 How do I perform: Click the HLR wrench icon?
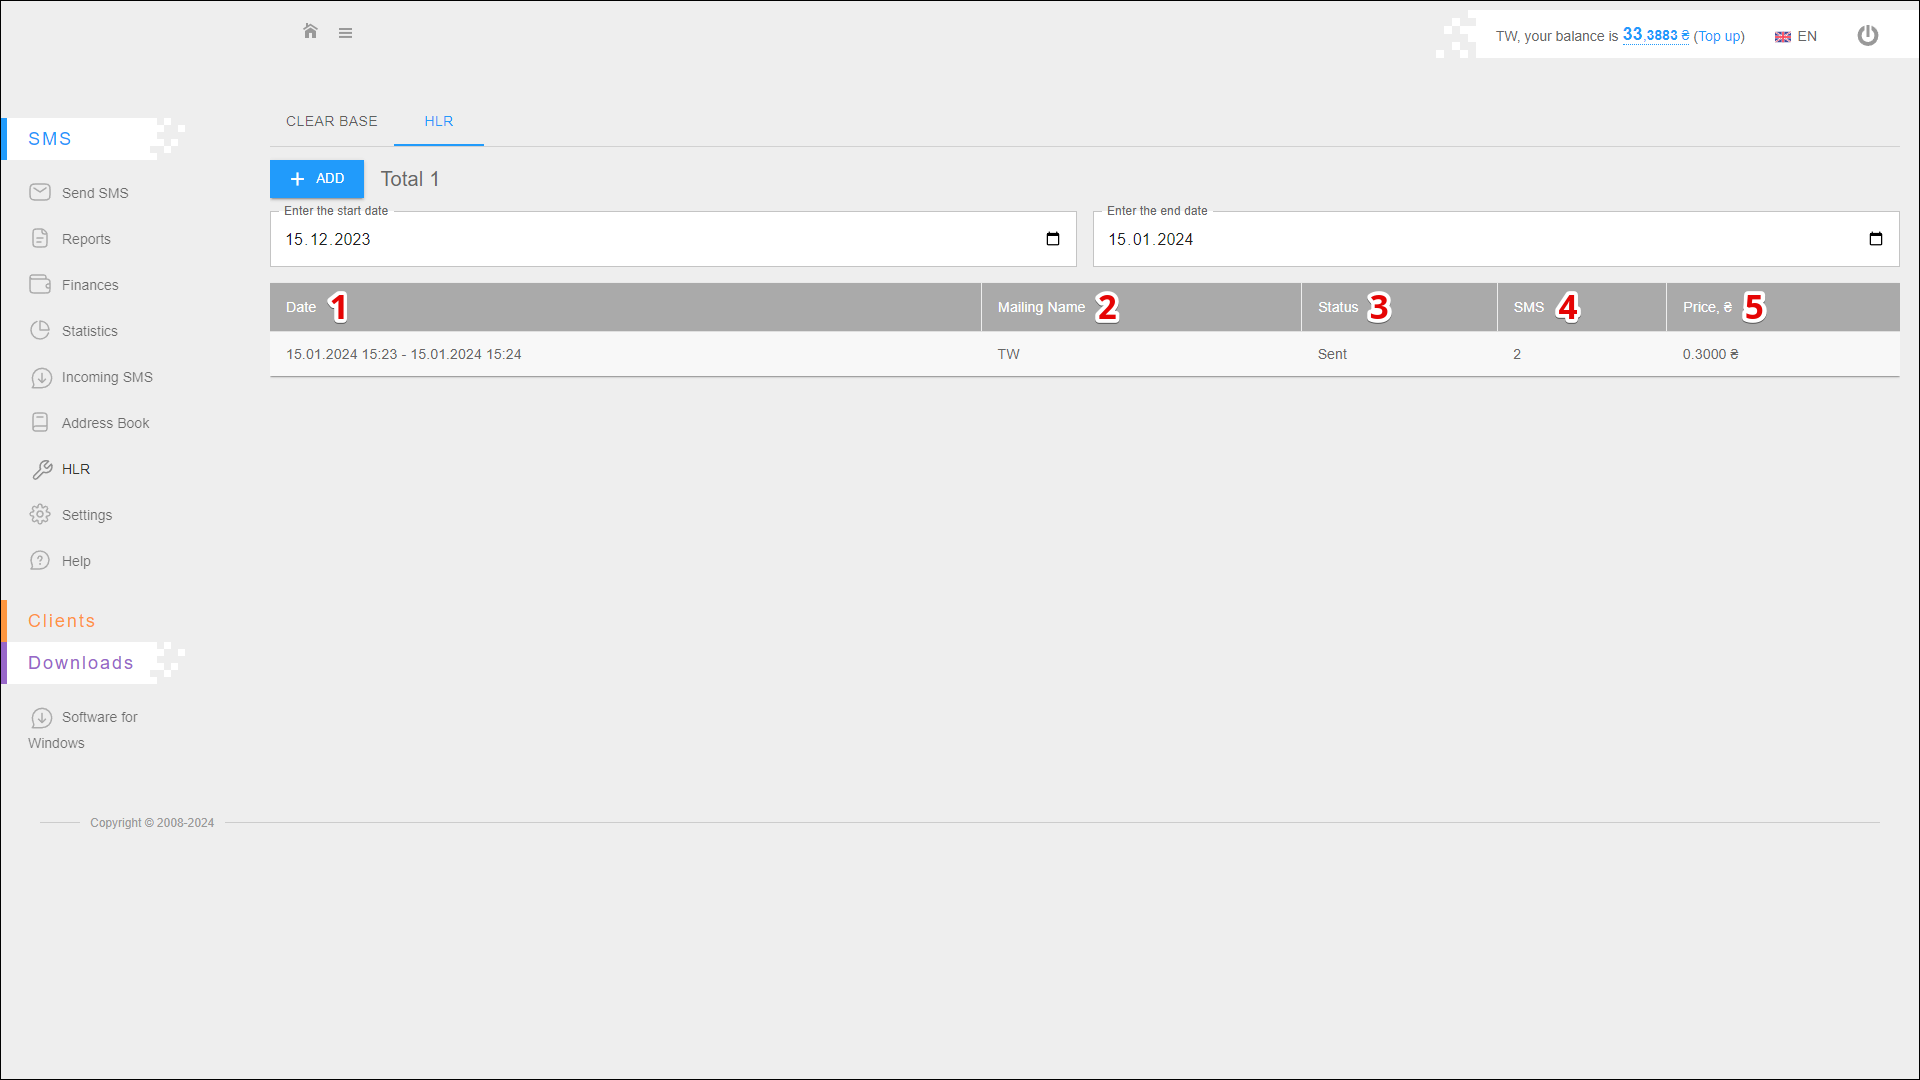[x=42, y=469]
